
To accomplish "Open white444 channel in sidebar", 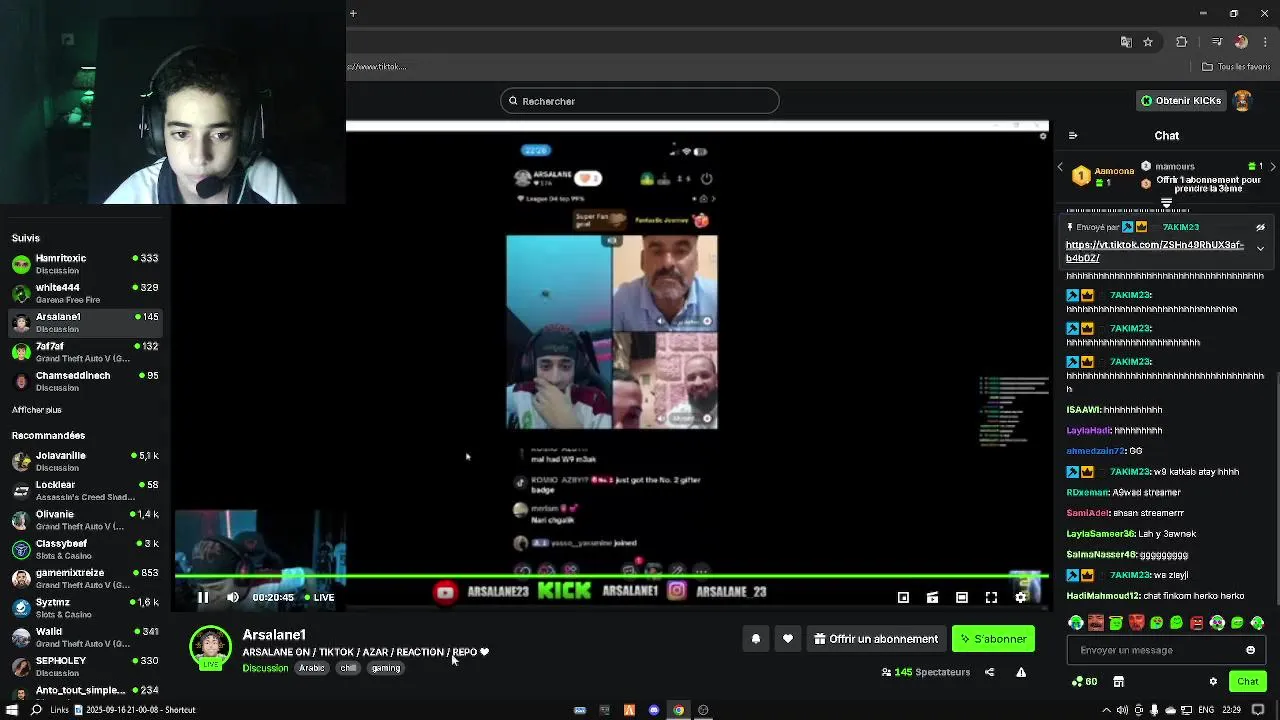I will click(86, 293).
